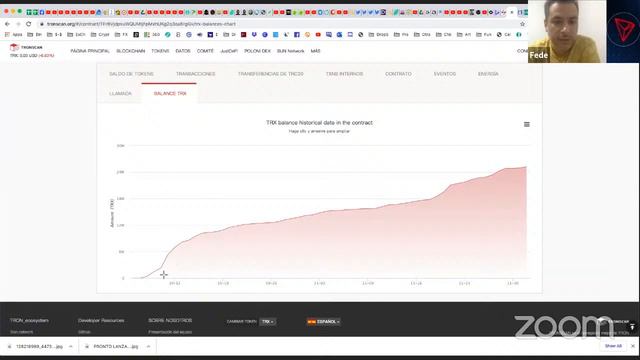Open the COMITÉ navigation menu
The image size is (640, 360).
click(205, 51)
